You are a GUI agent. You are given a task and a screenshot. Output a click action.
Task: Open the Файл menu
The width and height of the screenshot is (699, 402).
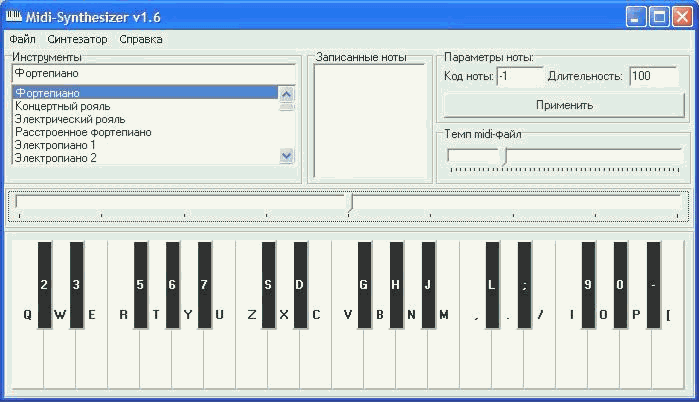[x=22, y=39]
